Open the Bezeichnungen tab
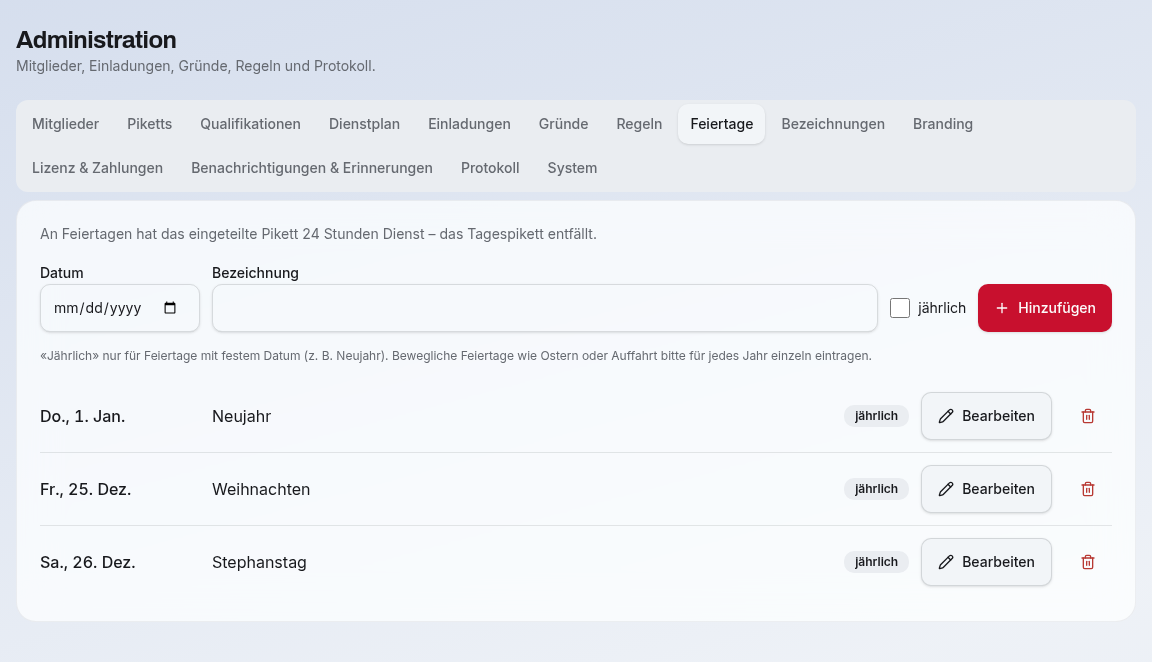 coord(833,124)
